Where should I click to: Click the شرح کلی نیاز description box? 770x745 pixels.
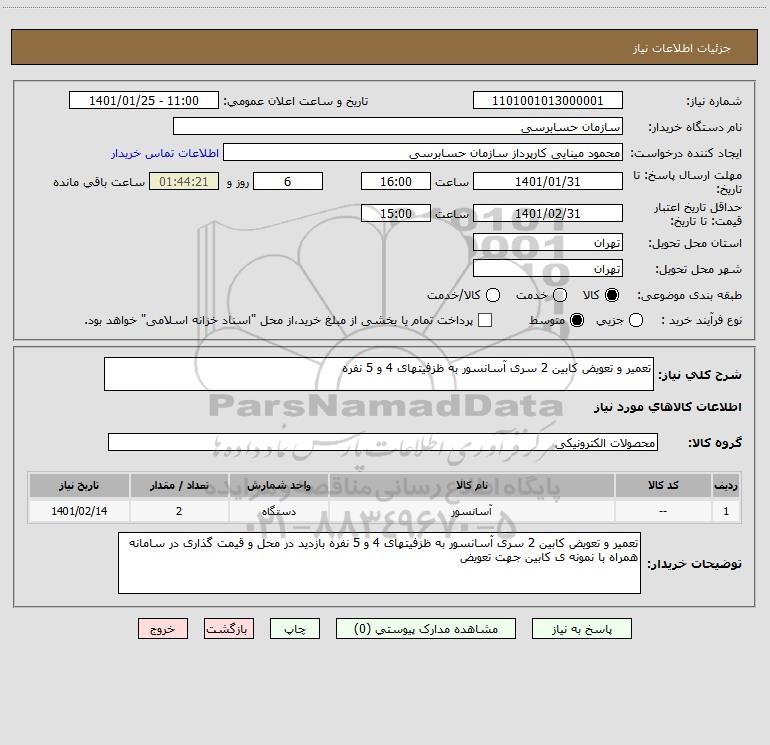tap(379, 374)
